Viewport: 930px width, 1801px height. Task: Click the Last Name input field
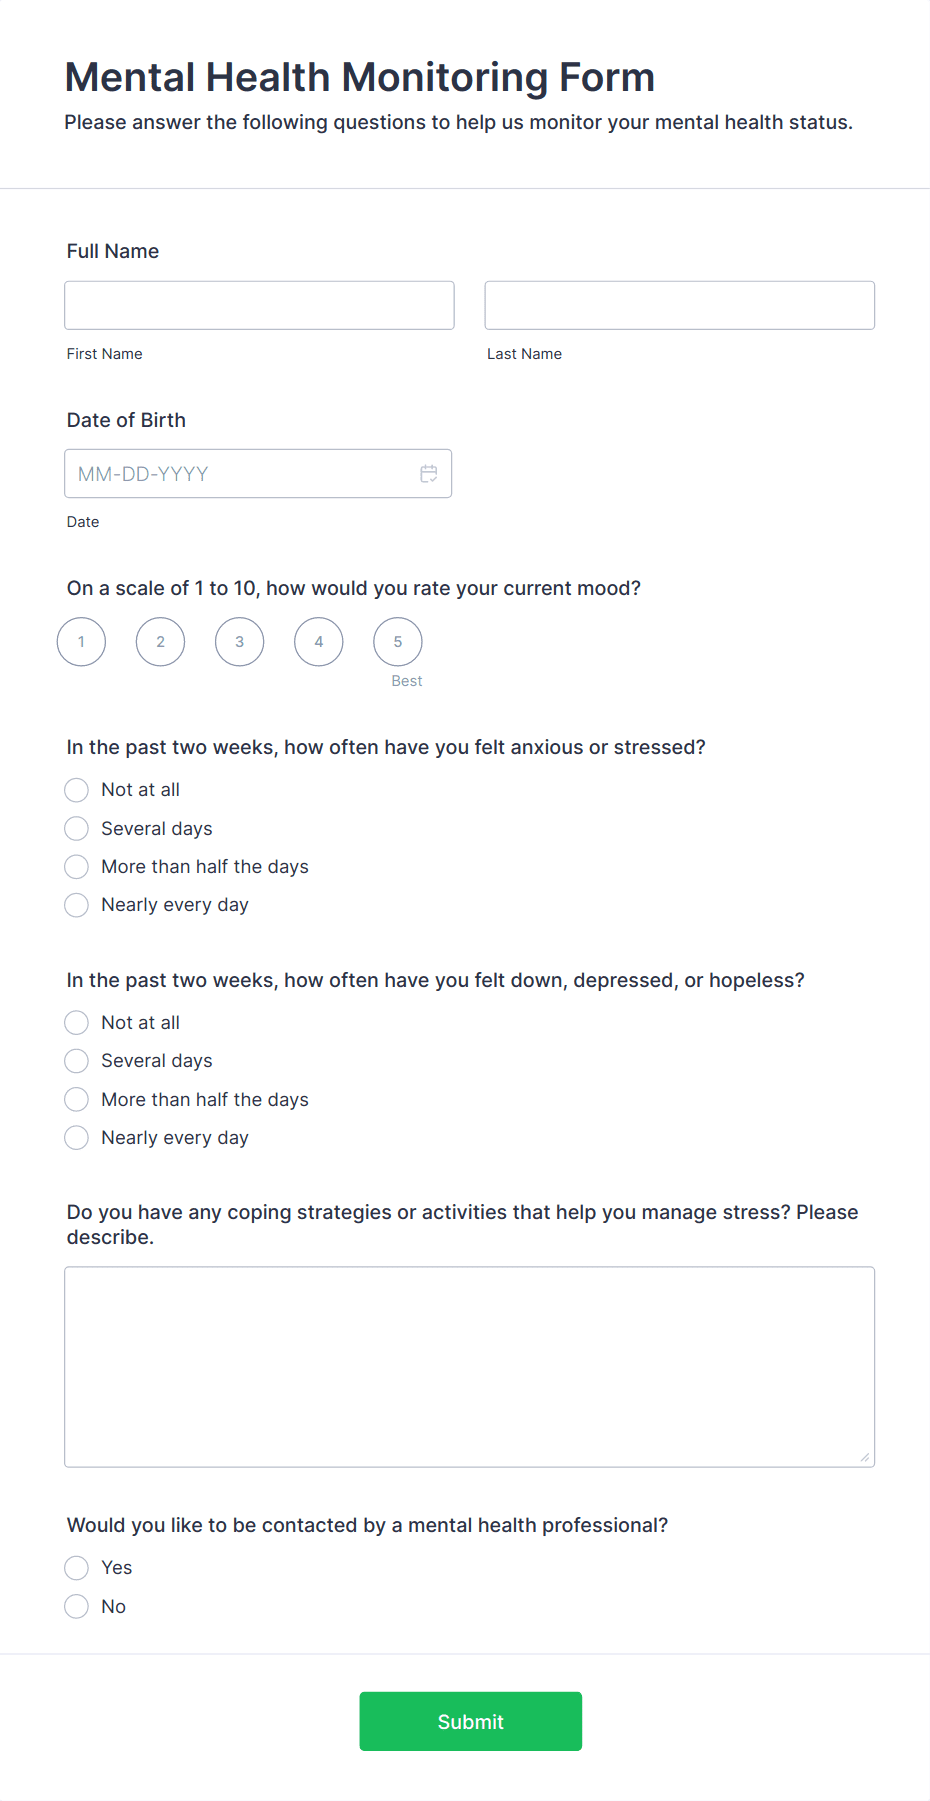(x=680, y=305)
